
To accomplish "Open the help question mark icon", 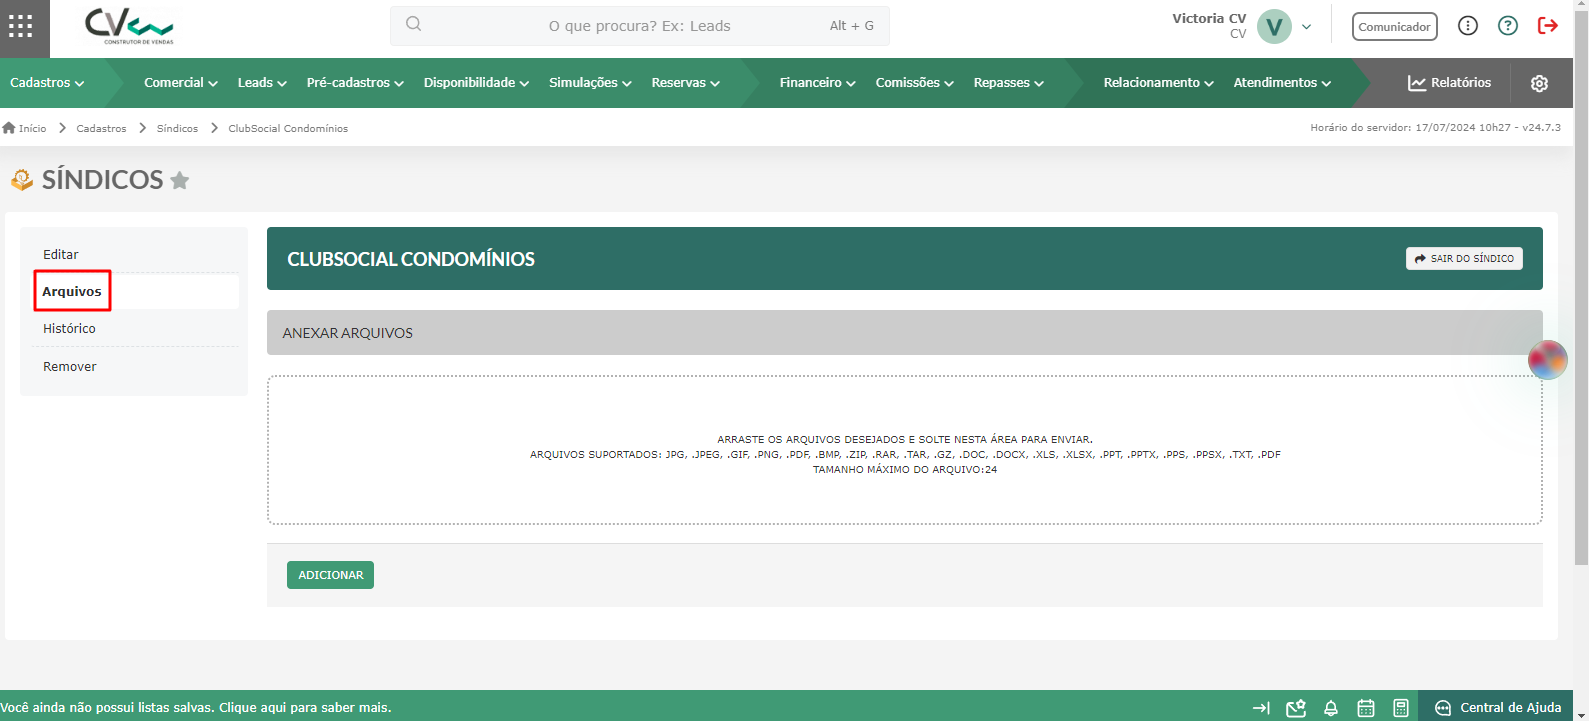I will (x=1507, y=26).
